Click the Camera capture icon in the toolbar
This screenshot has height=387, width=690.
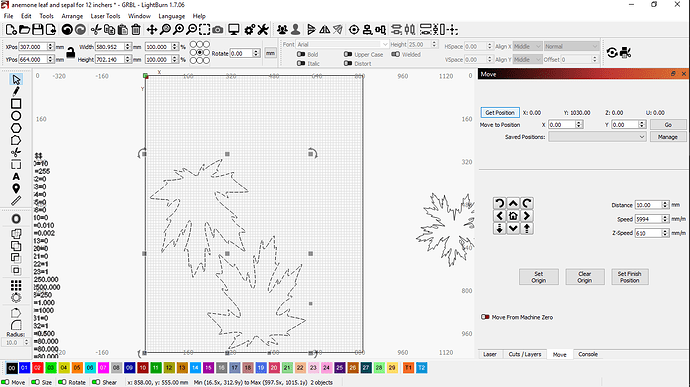pos(217,30)
